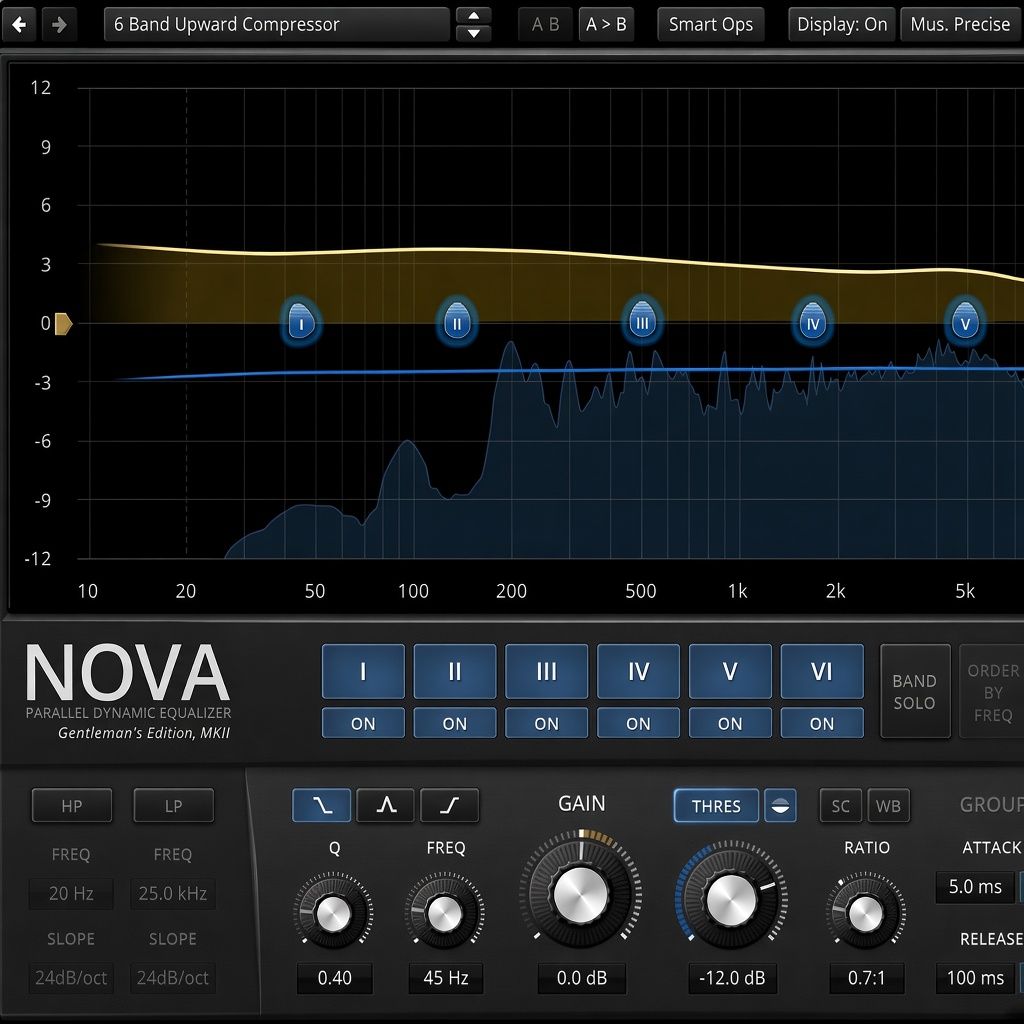Select band I node on the graph
This screenshot has width=1024, height=1024.
(301, 321)
